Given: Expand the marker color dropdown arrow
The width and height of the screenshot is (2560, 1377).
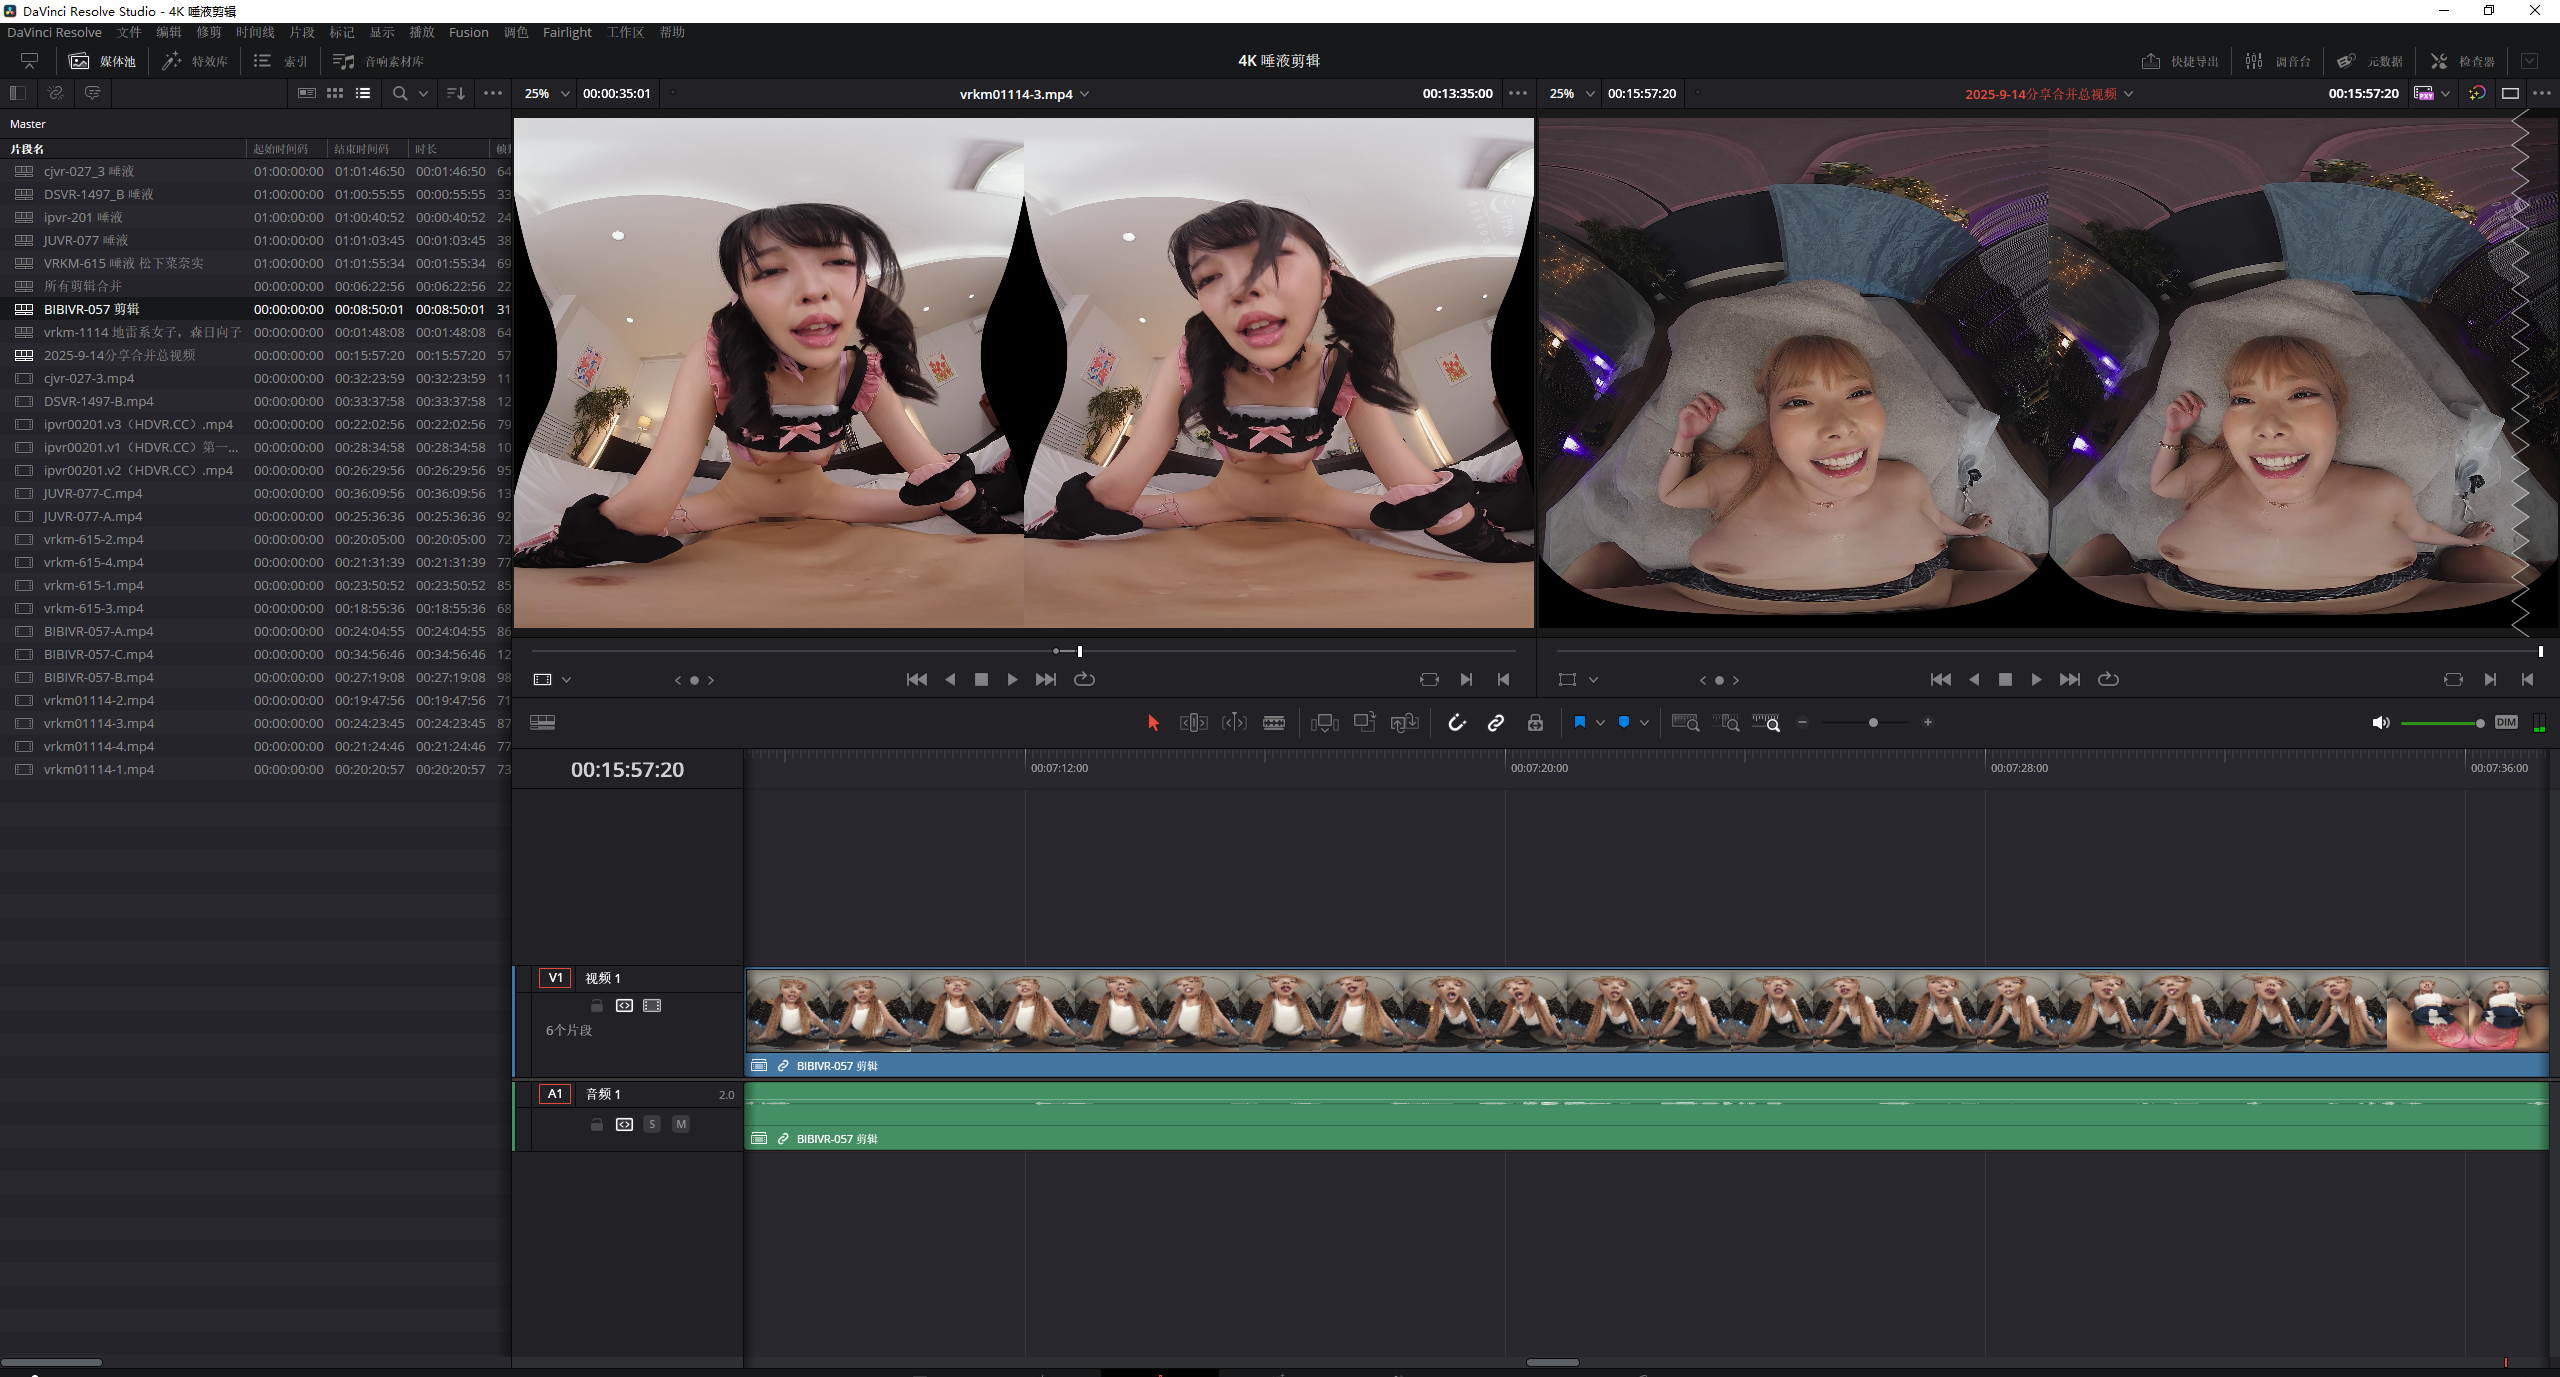Looking at the screenshot, I should click(x=1645, y=722).
